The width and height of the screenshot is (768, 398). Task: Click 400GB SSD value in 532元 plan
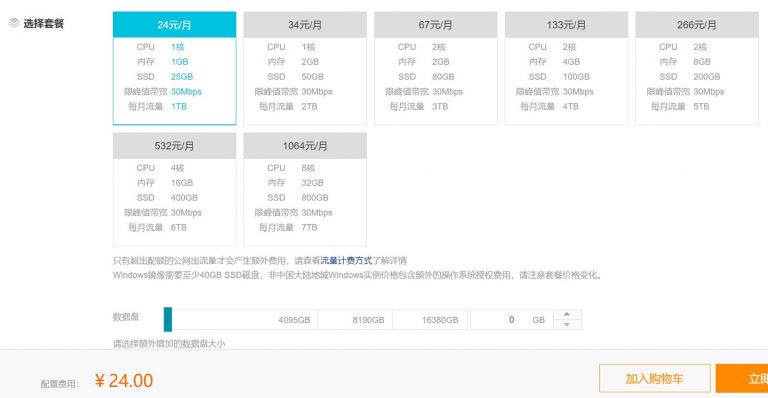point(184,198)
